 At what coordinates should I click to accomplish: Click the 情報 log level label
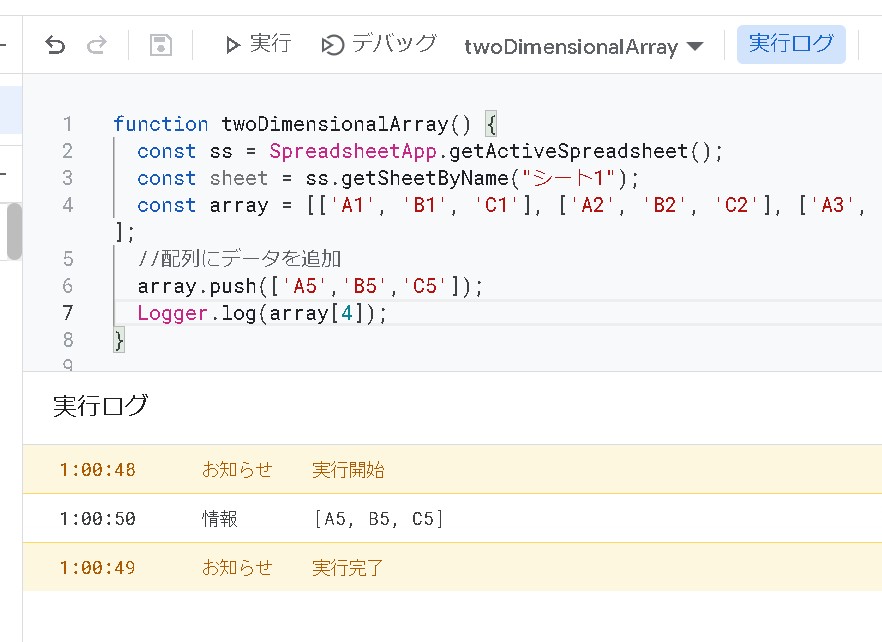(x=220, y=518)
